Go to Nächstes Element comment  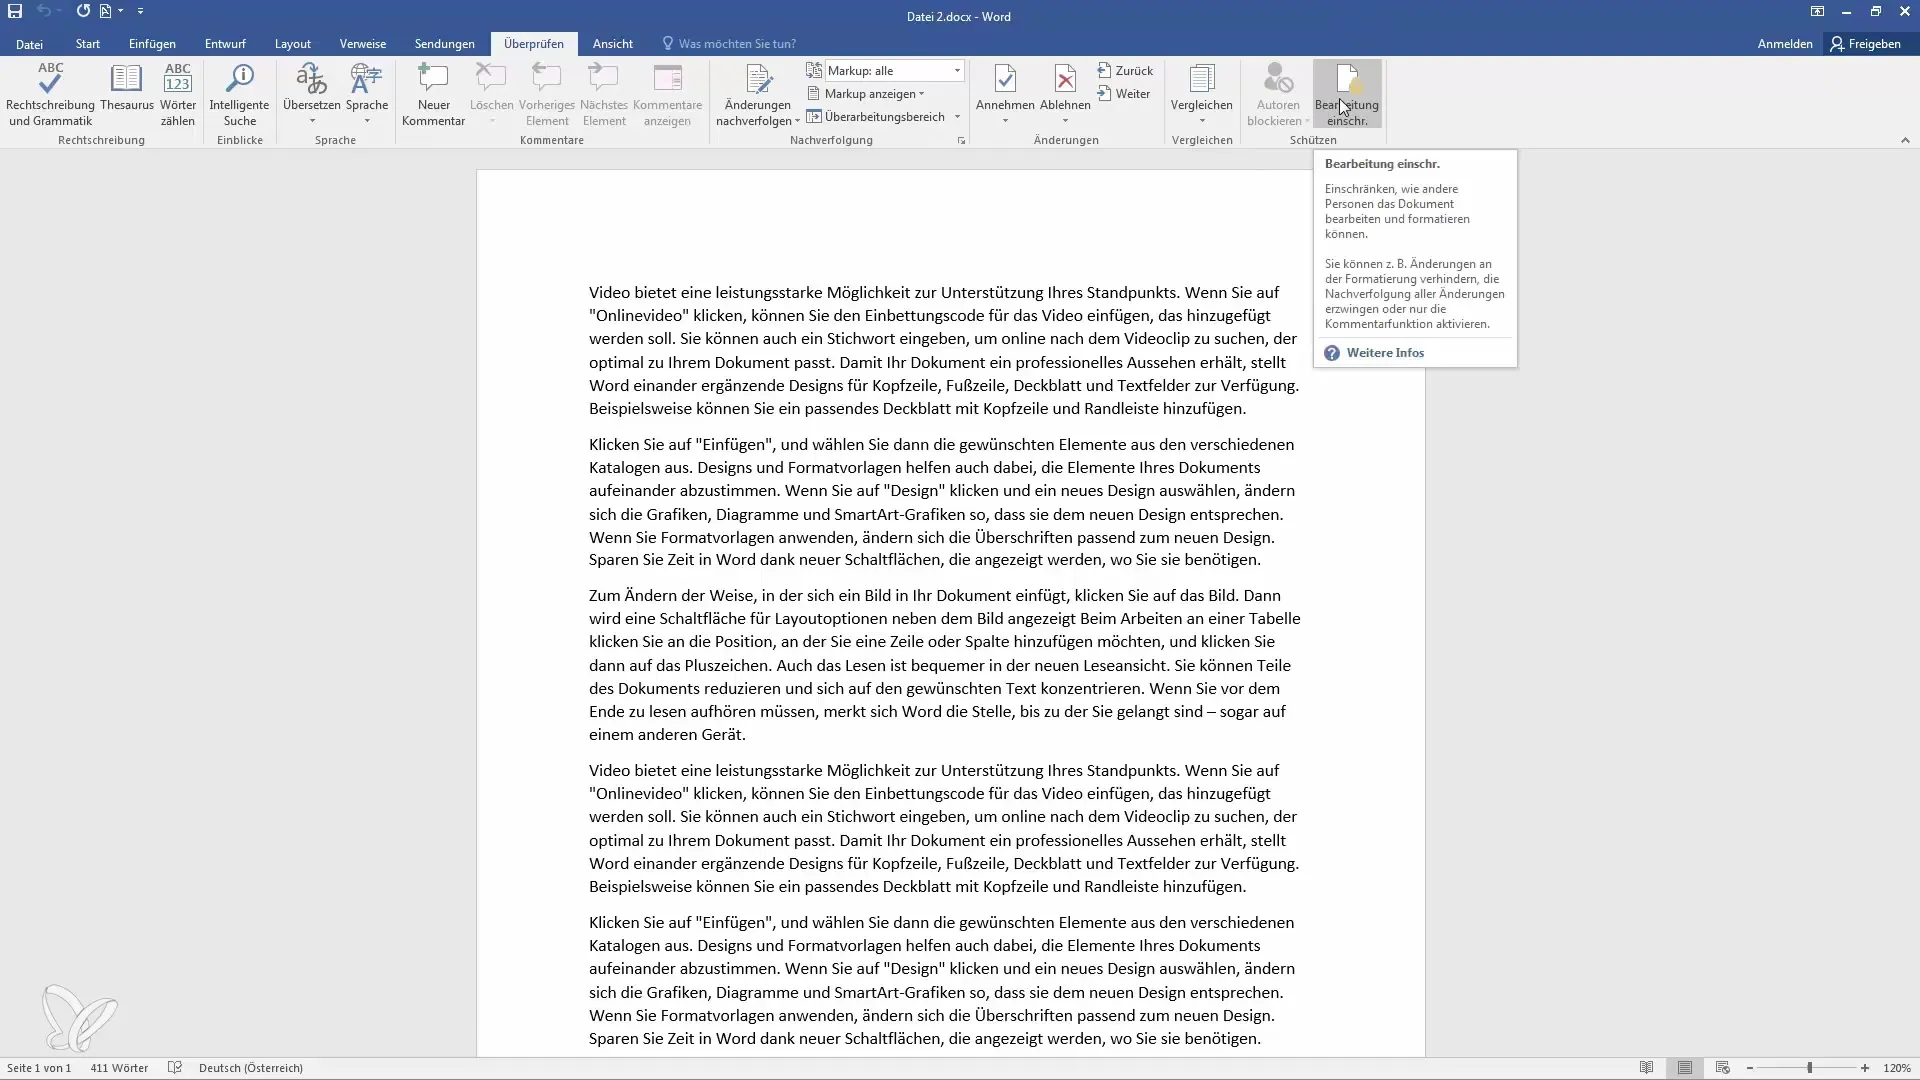(x=604, y=94)
